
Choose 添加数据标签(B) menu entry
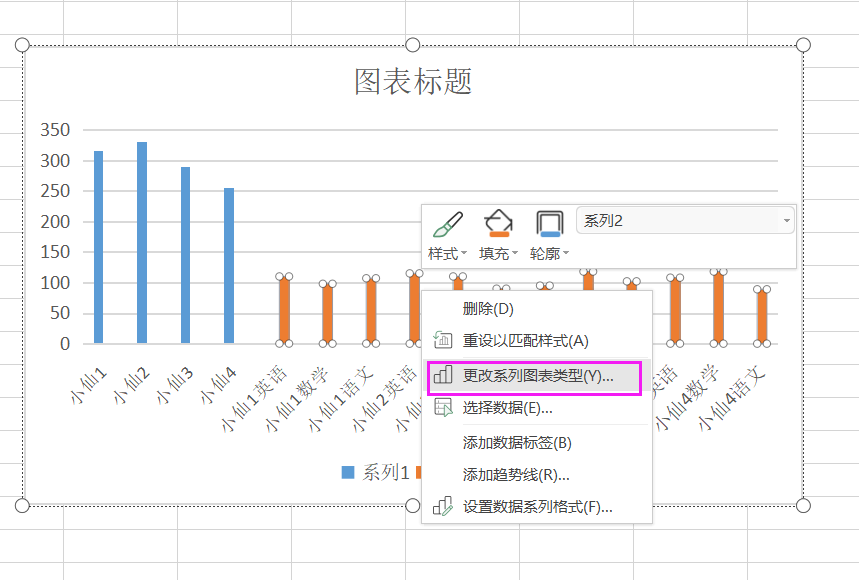point(537,443)
